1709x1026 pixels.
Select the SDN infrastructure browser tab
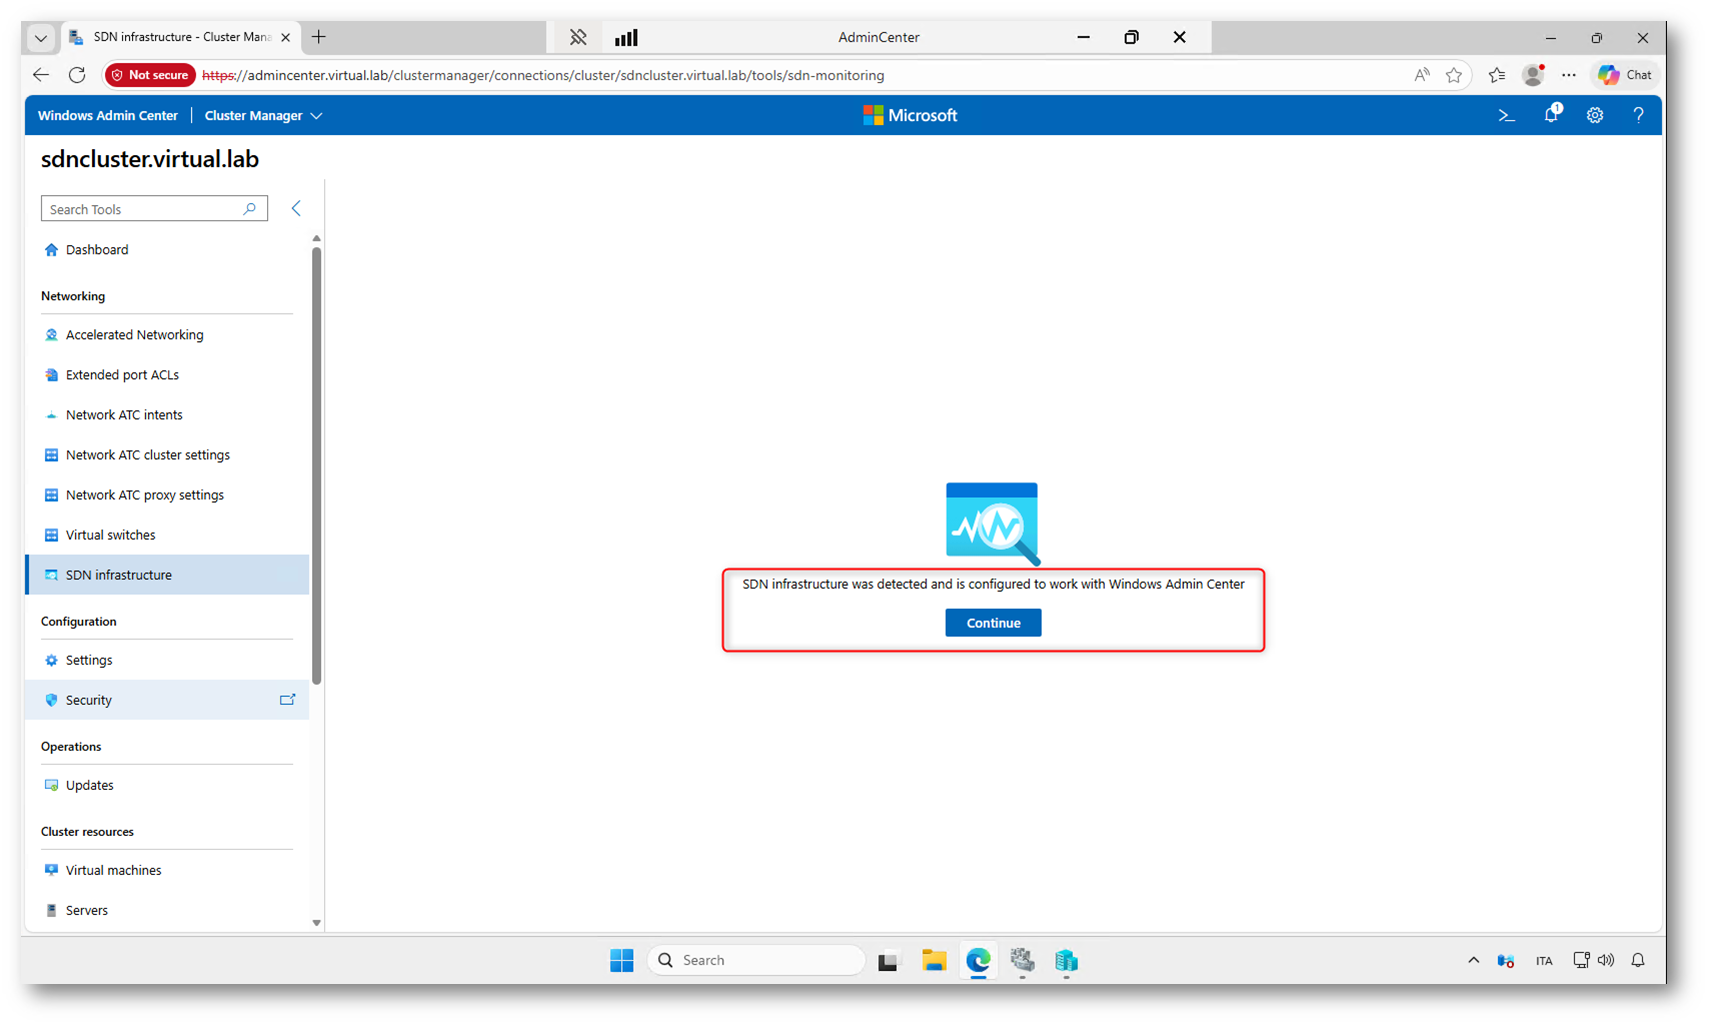[181, 37]
